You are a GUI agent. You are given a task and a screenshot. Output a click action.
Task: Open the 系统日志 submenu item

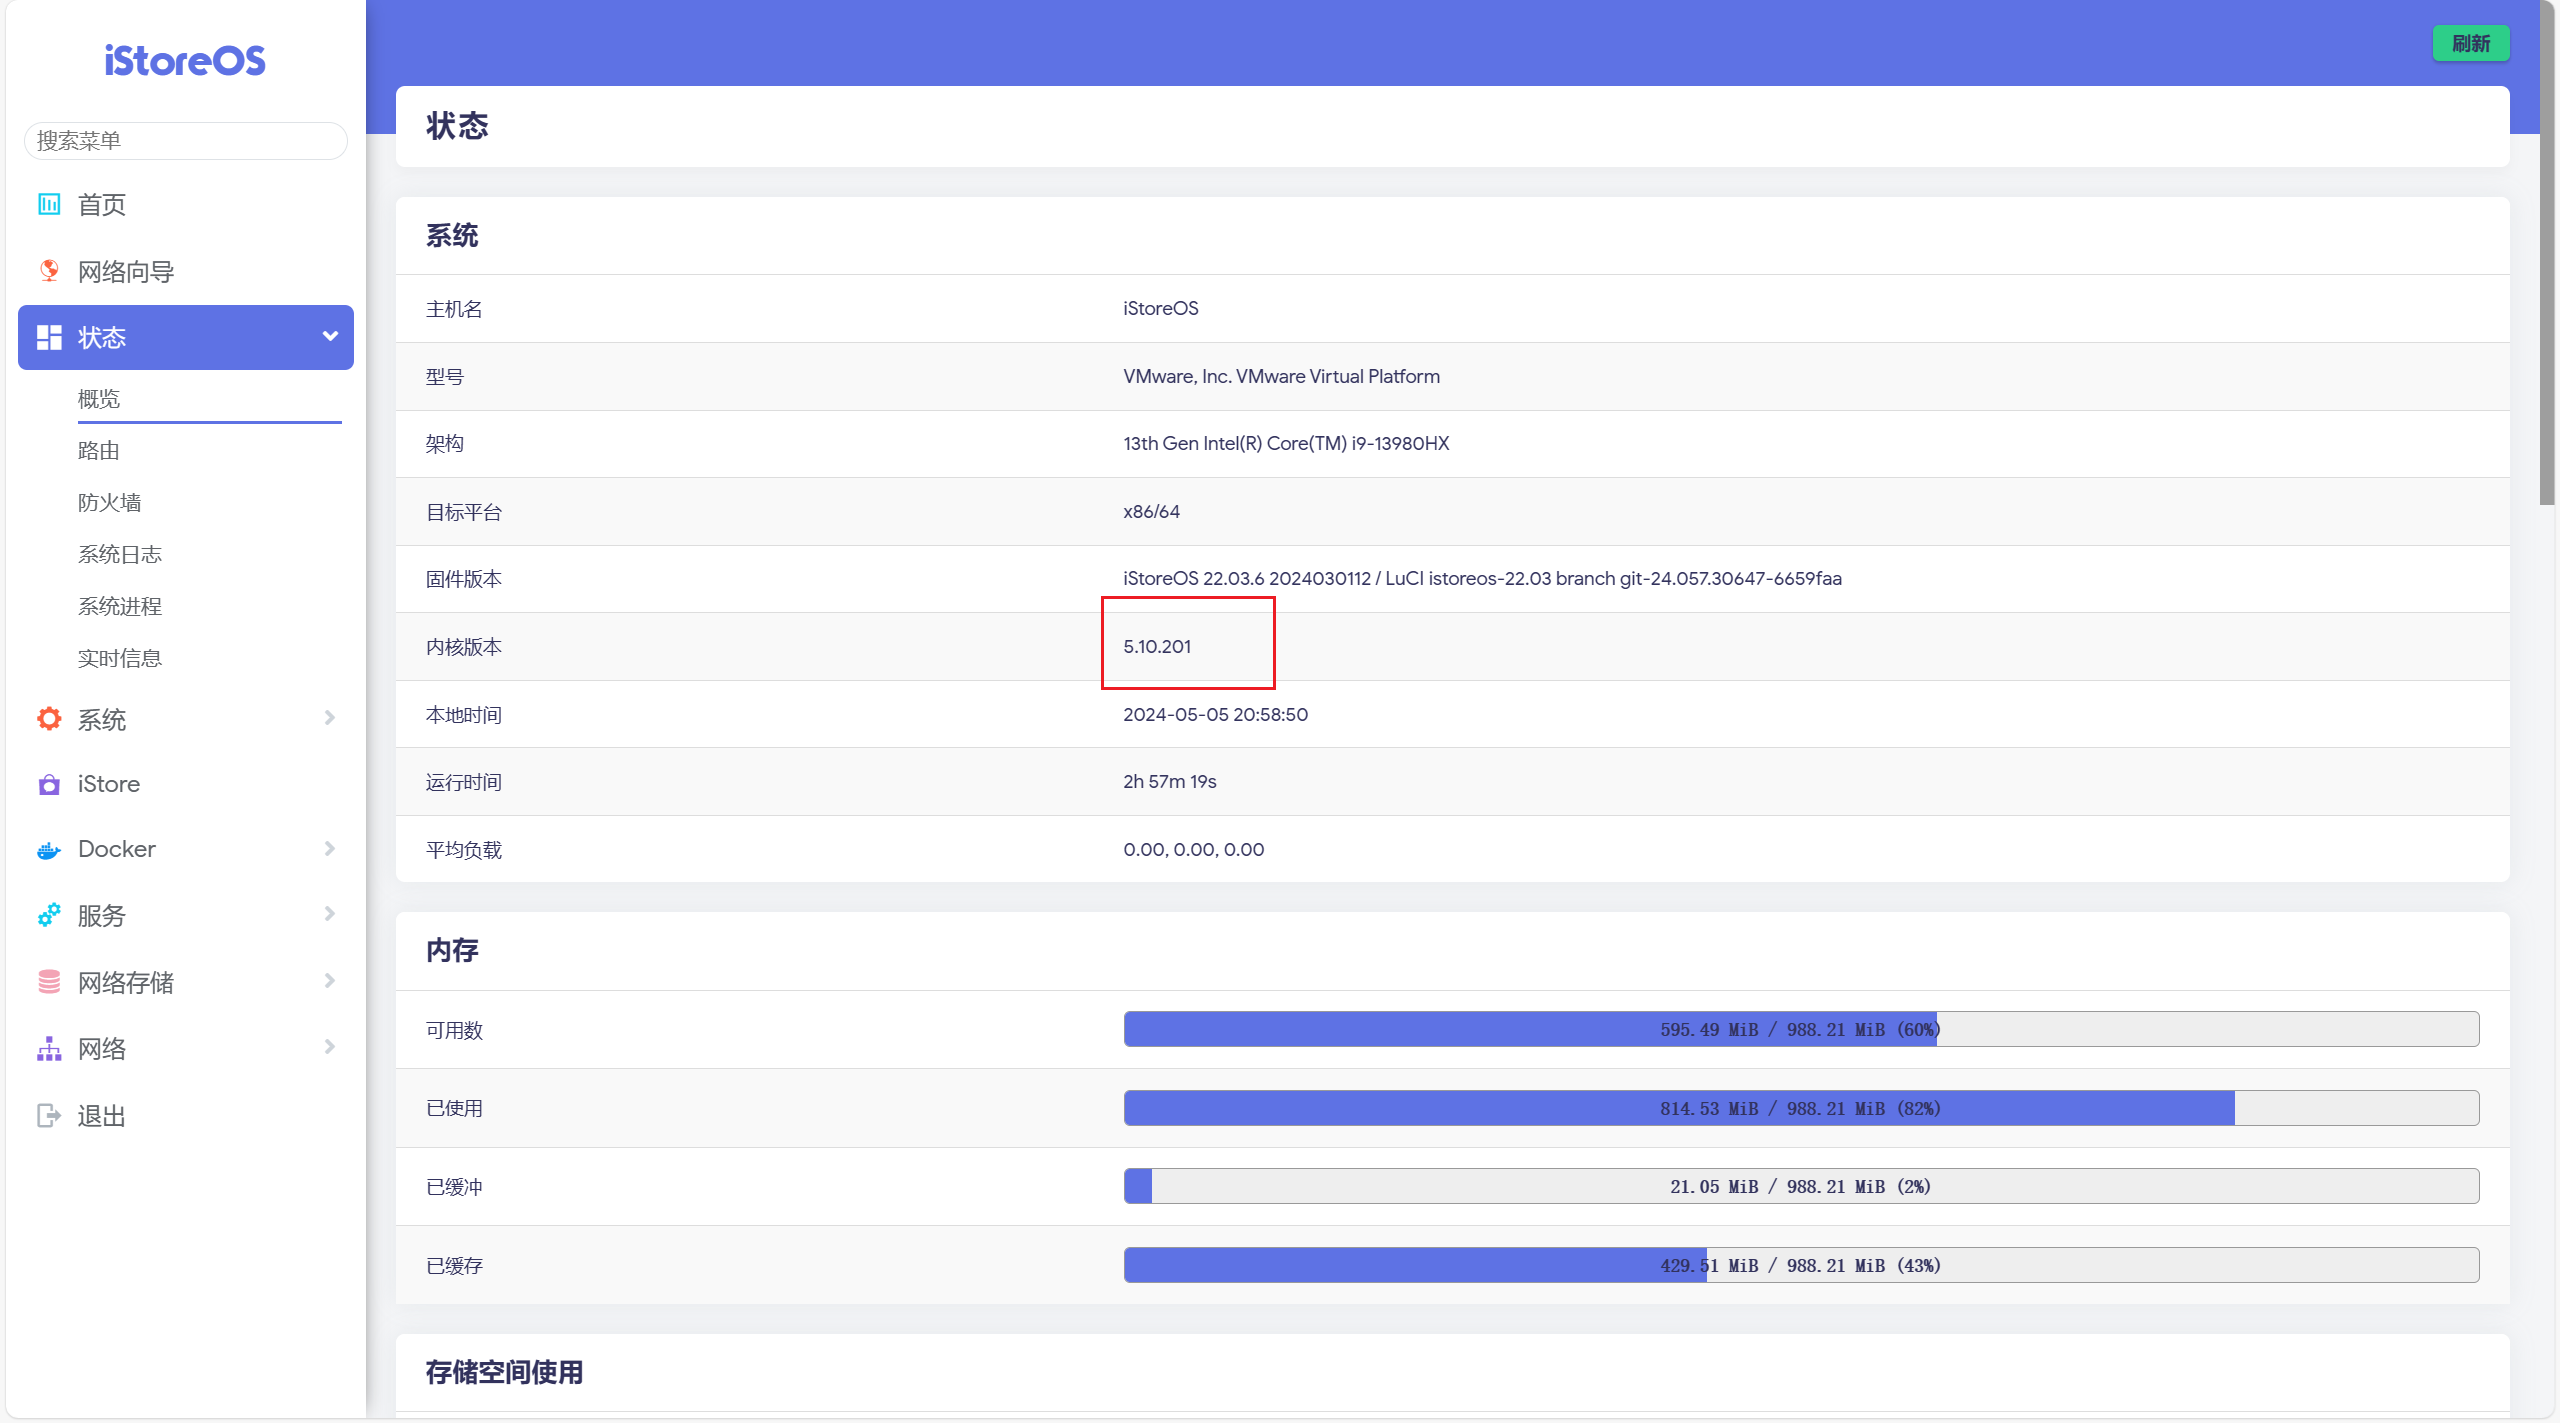click(x=120, y=554)
